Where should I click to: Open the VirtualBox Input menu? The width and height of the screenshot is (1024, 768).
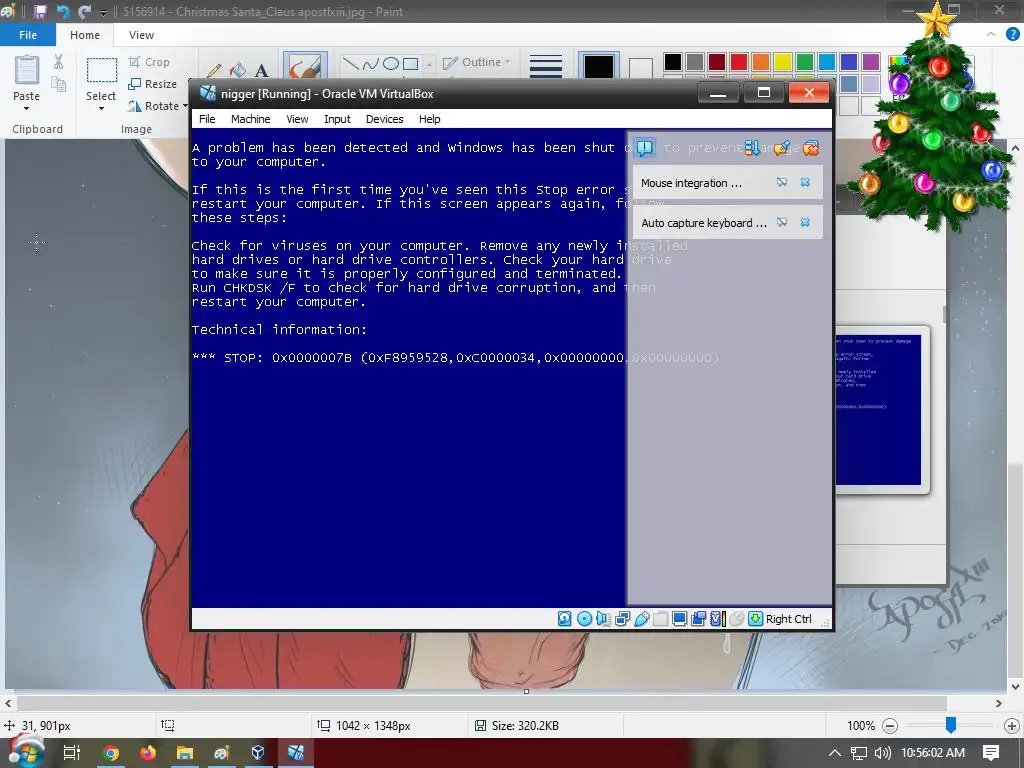(337, 119)
